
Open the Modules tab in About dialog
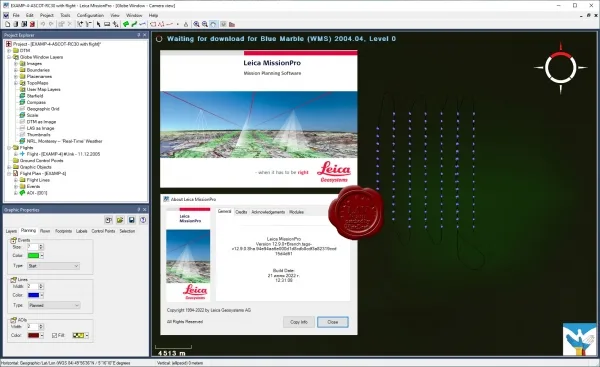(297, 212)
